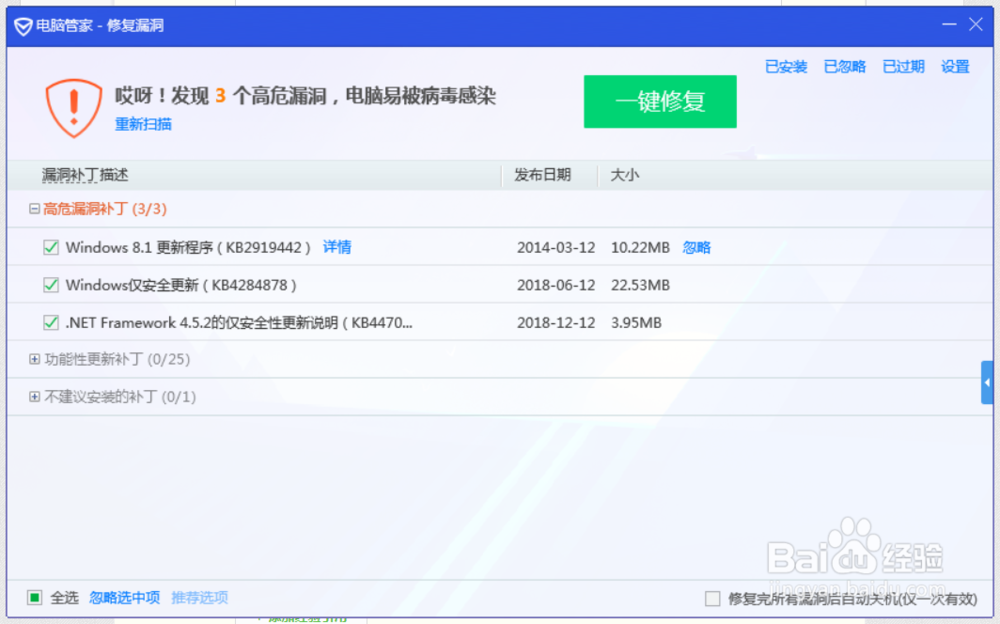Click the green 一键修复 button
This screenshot has height=624, width=1000.
(x=660, y=101)
